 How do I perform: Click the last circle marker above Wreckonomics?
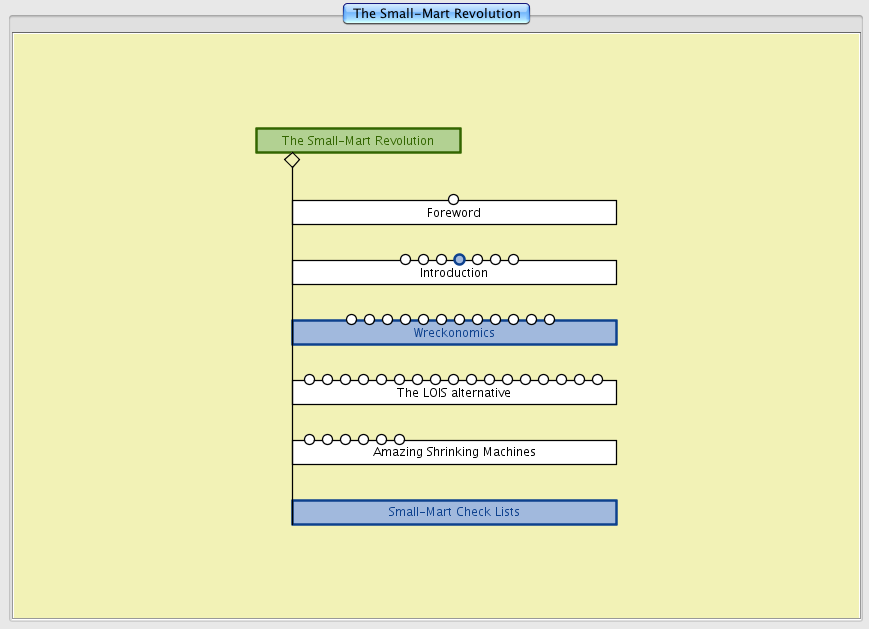coord(549,320)
